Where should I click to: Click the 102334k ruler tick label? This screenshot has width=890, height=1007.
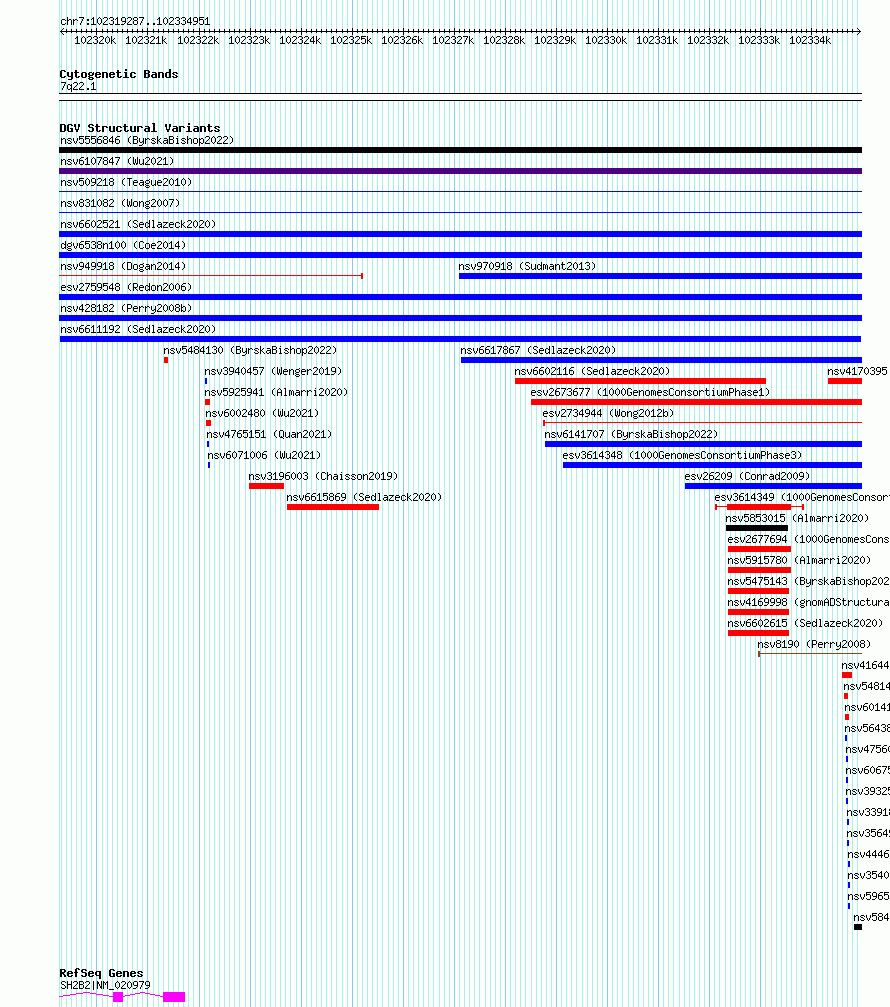(x=810, y=40)
